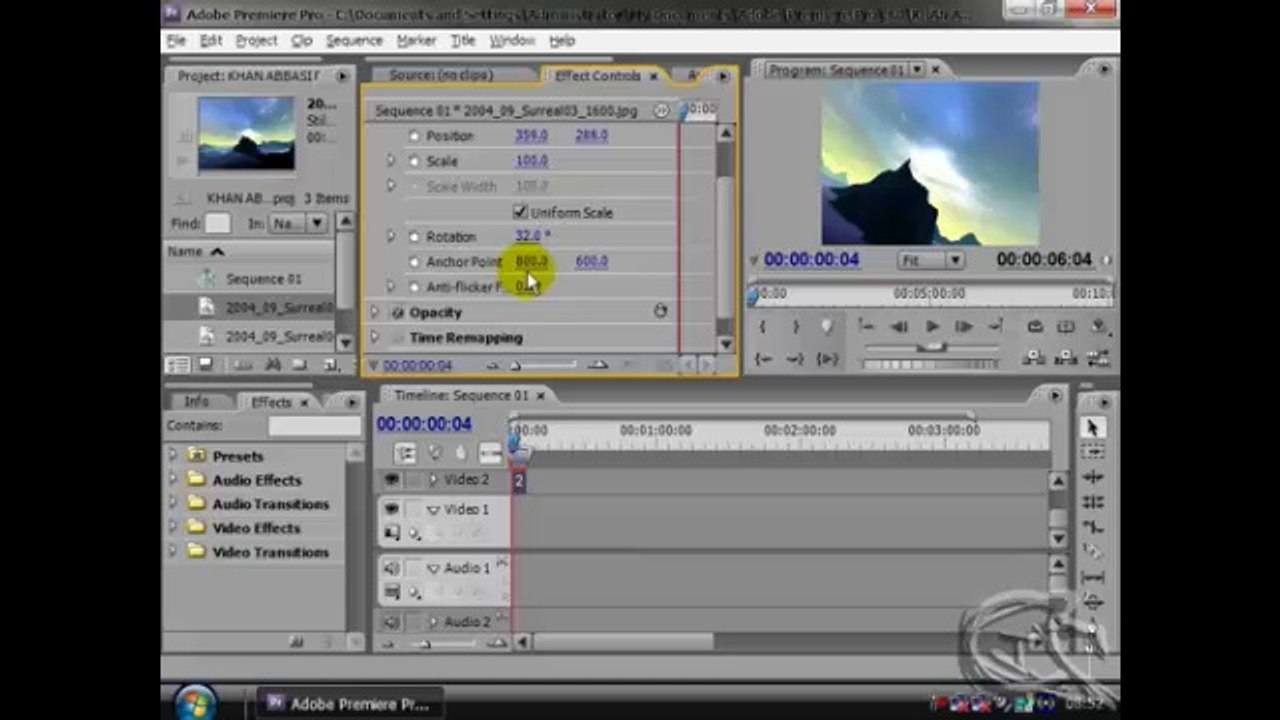The width and height of the screenshot is (1280, 720).
Task: Toggle animation stopwatch for Anchor Point
Action: [414, 261]
